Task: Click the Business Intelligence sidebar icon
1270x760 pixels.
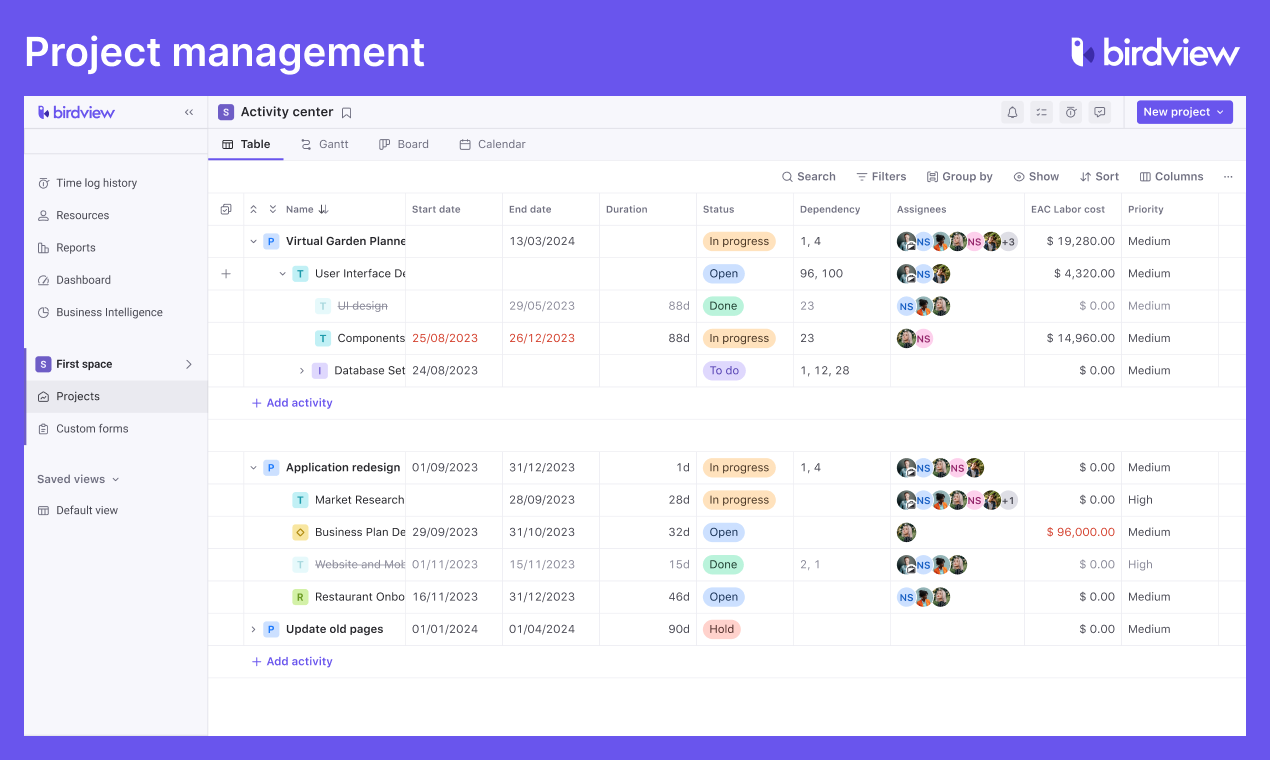Action: [43, 312]
